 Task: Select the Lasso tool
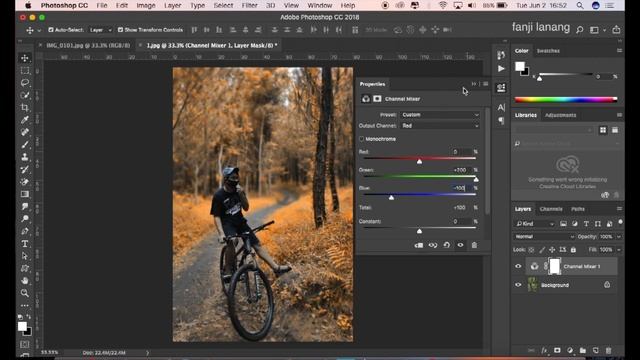(x=25, y=83)
